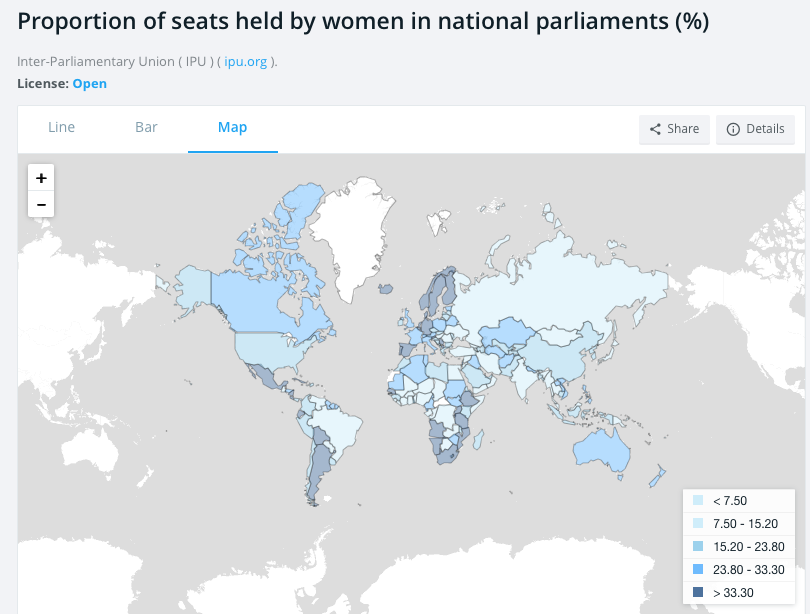Zoom in on the map
Screen dimensions: 810x614
pos(41,178)
